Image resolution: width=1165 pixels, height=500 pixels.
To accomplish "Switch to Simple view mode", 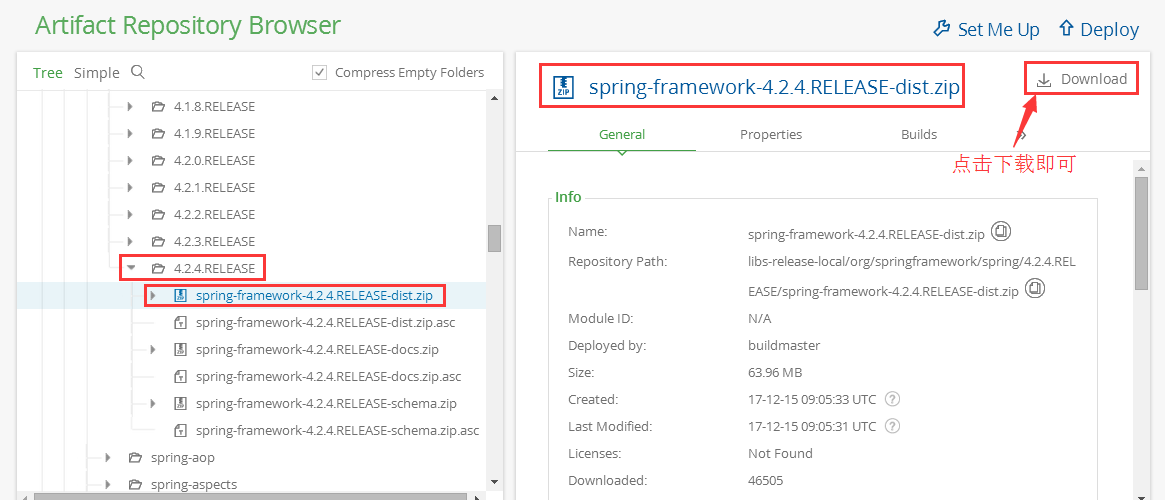I will point(97,73).
